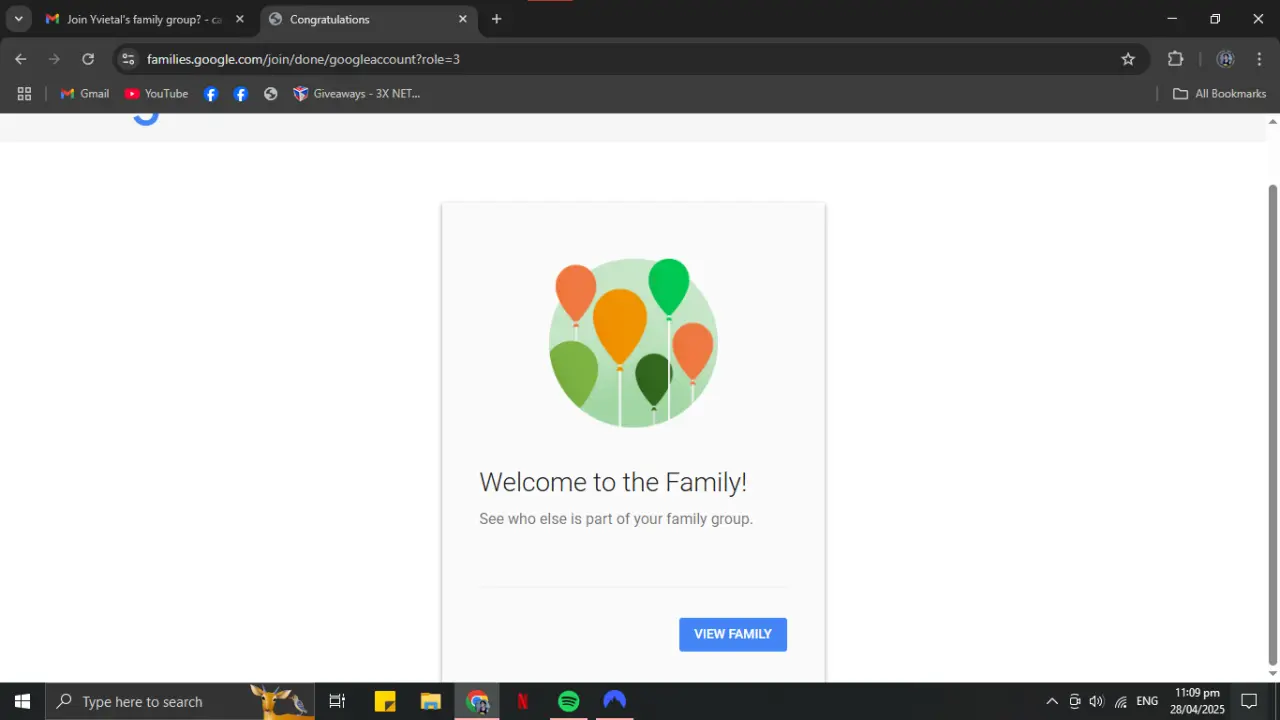Image resolution: width=1280 pixels, height=720 pixels.
Task: Open the apps grid in bookmarks bar
Action: point(24,93)
